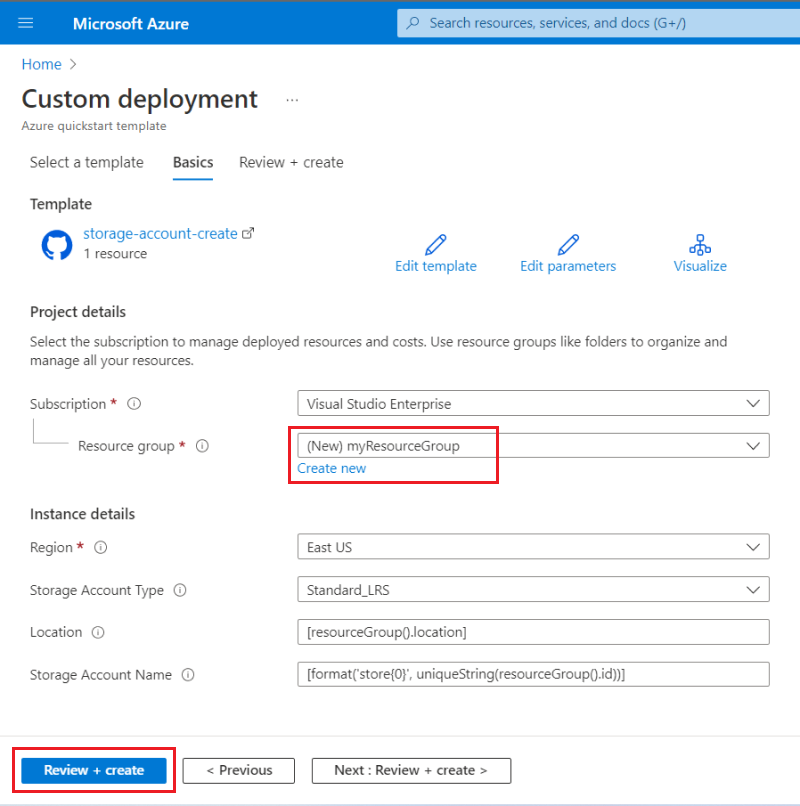Switch to the Select a template tab
This screenshot has height=806, width=800.
tap(87, 162)
